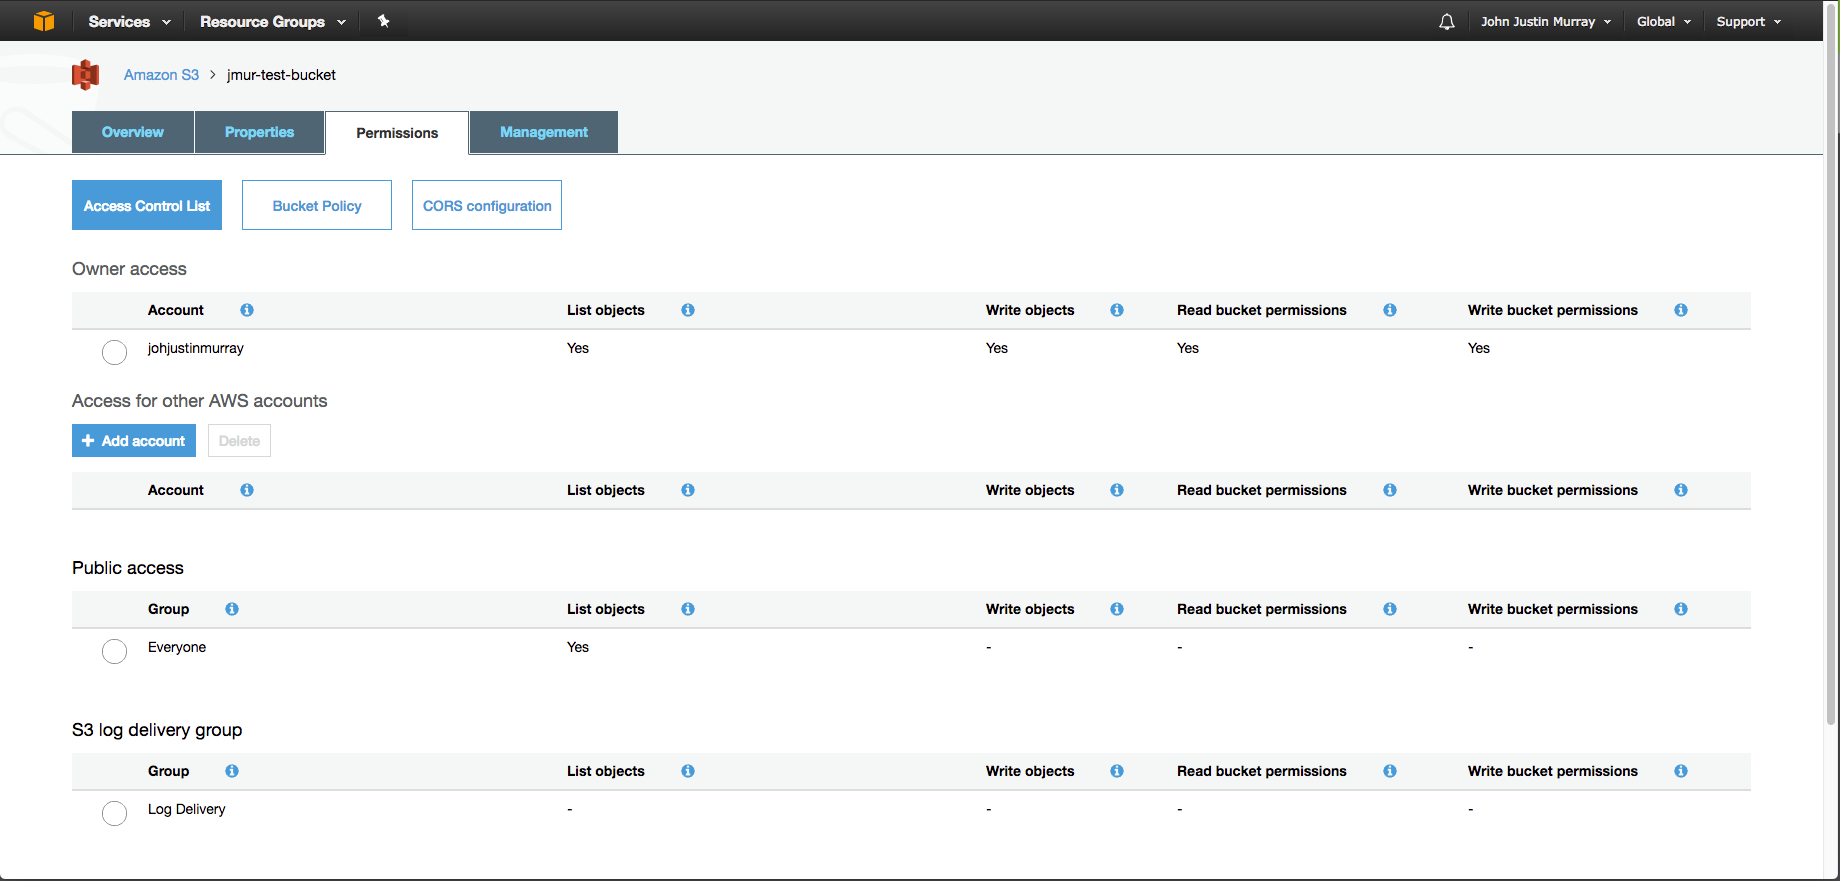Click info icon beside Group under Public access
Viewport: 1840px width, 881px height.
click(x=232, y=609)
